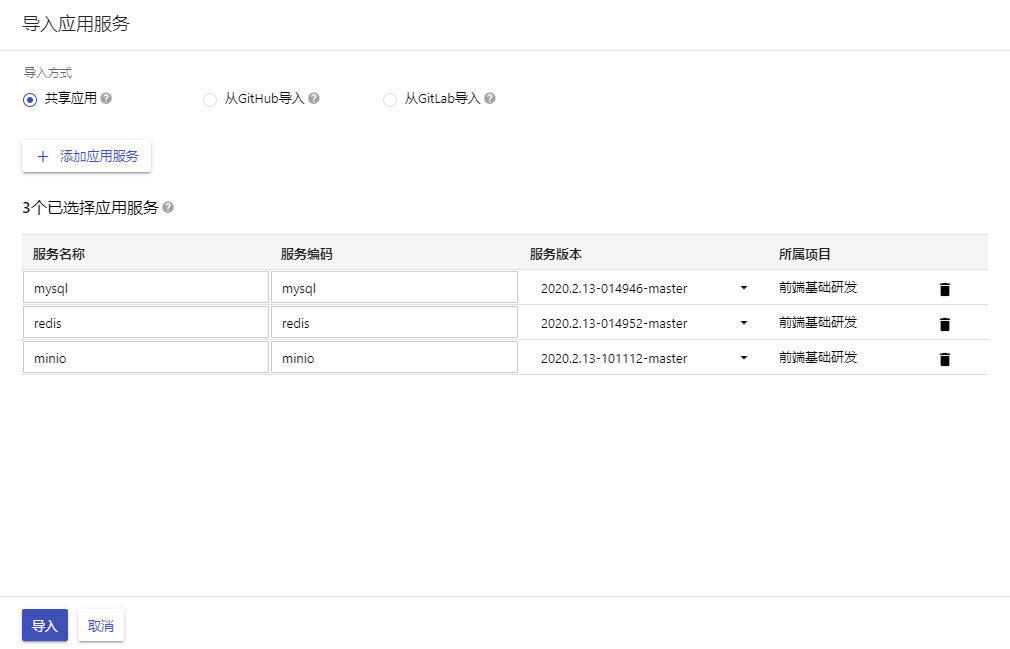The height and width of the screenshot is (649, 1010).
Task: Select the 从GitHub导入 radio option
Action: click(x=210, y=100)
